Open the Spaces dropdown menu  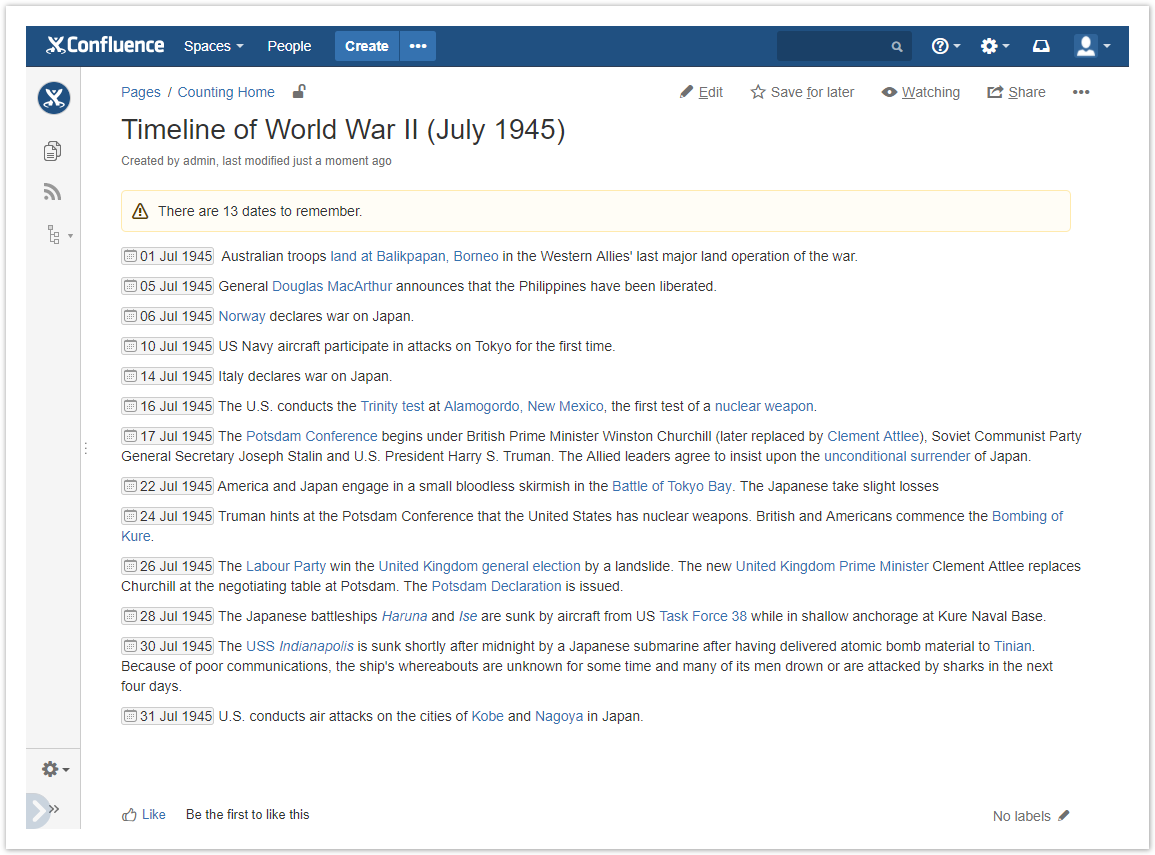point(214,46)
